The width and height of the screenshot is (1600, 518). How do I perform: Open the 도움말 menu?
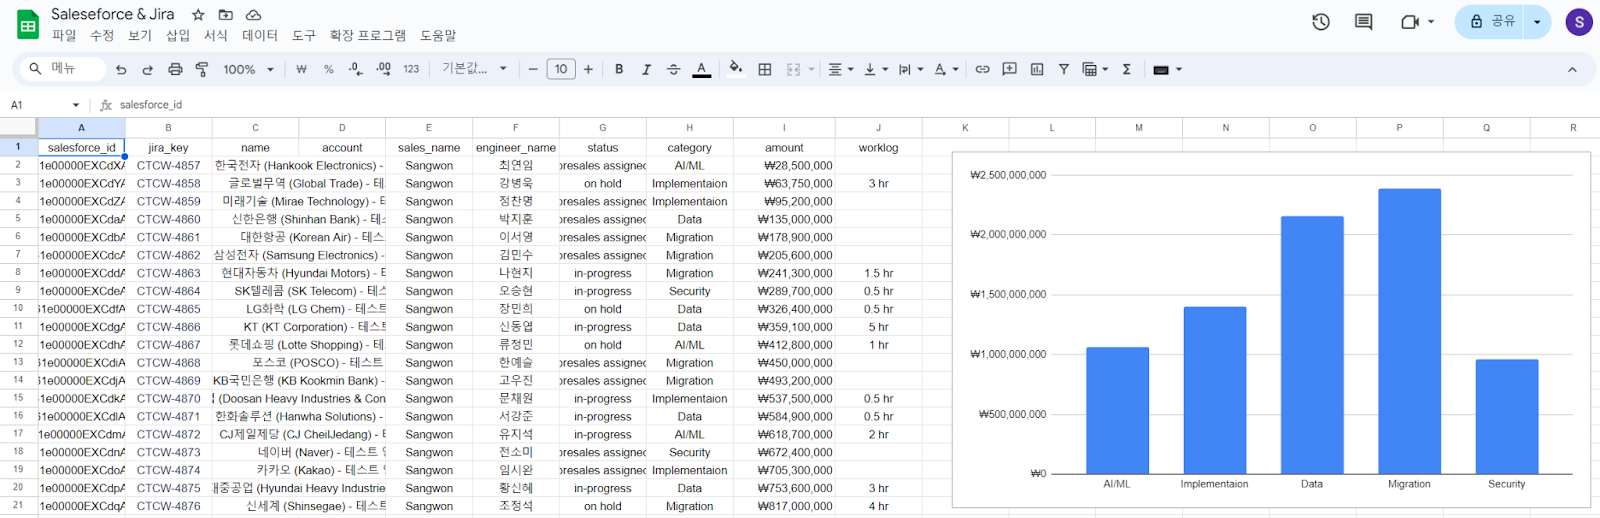[438, 35]
